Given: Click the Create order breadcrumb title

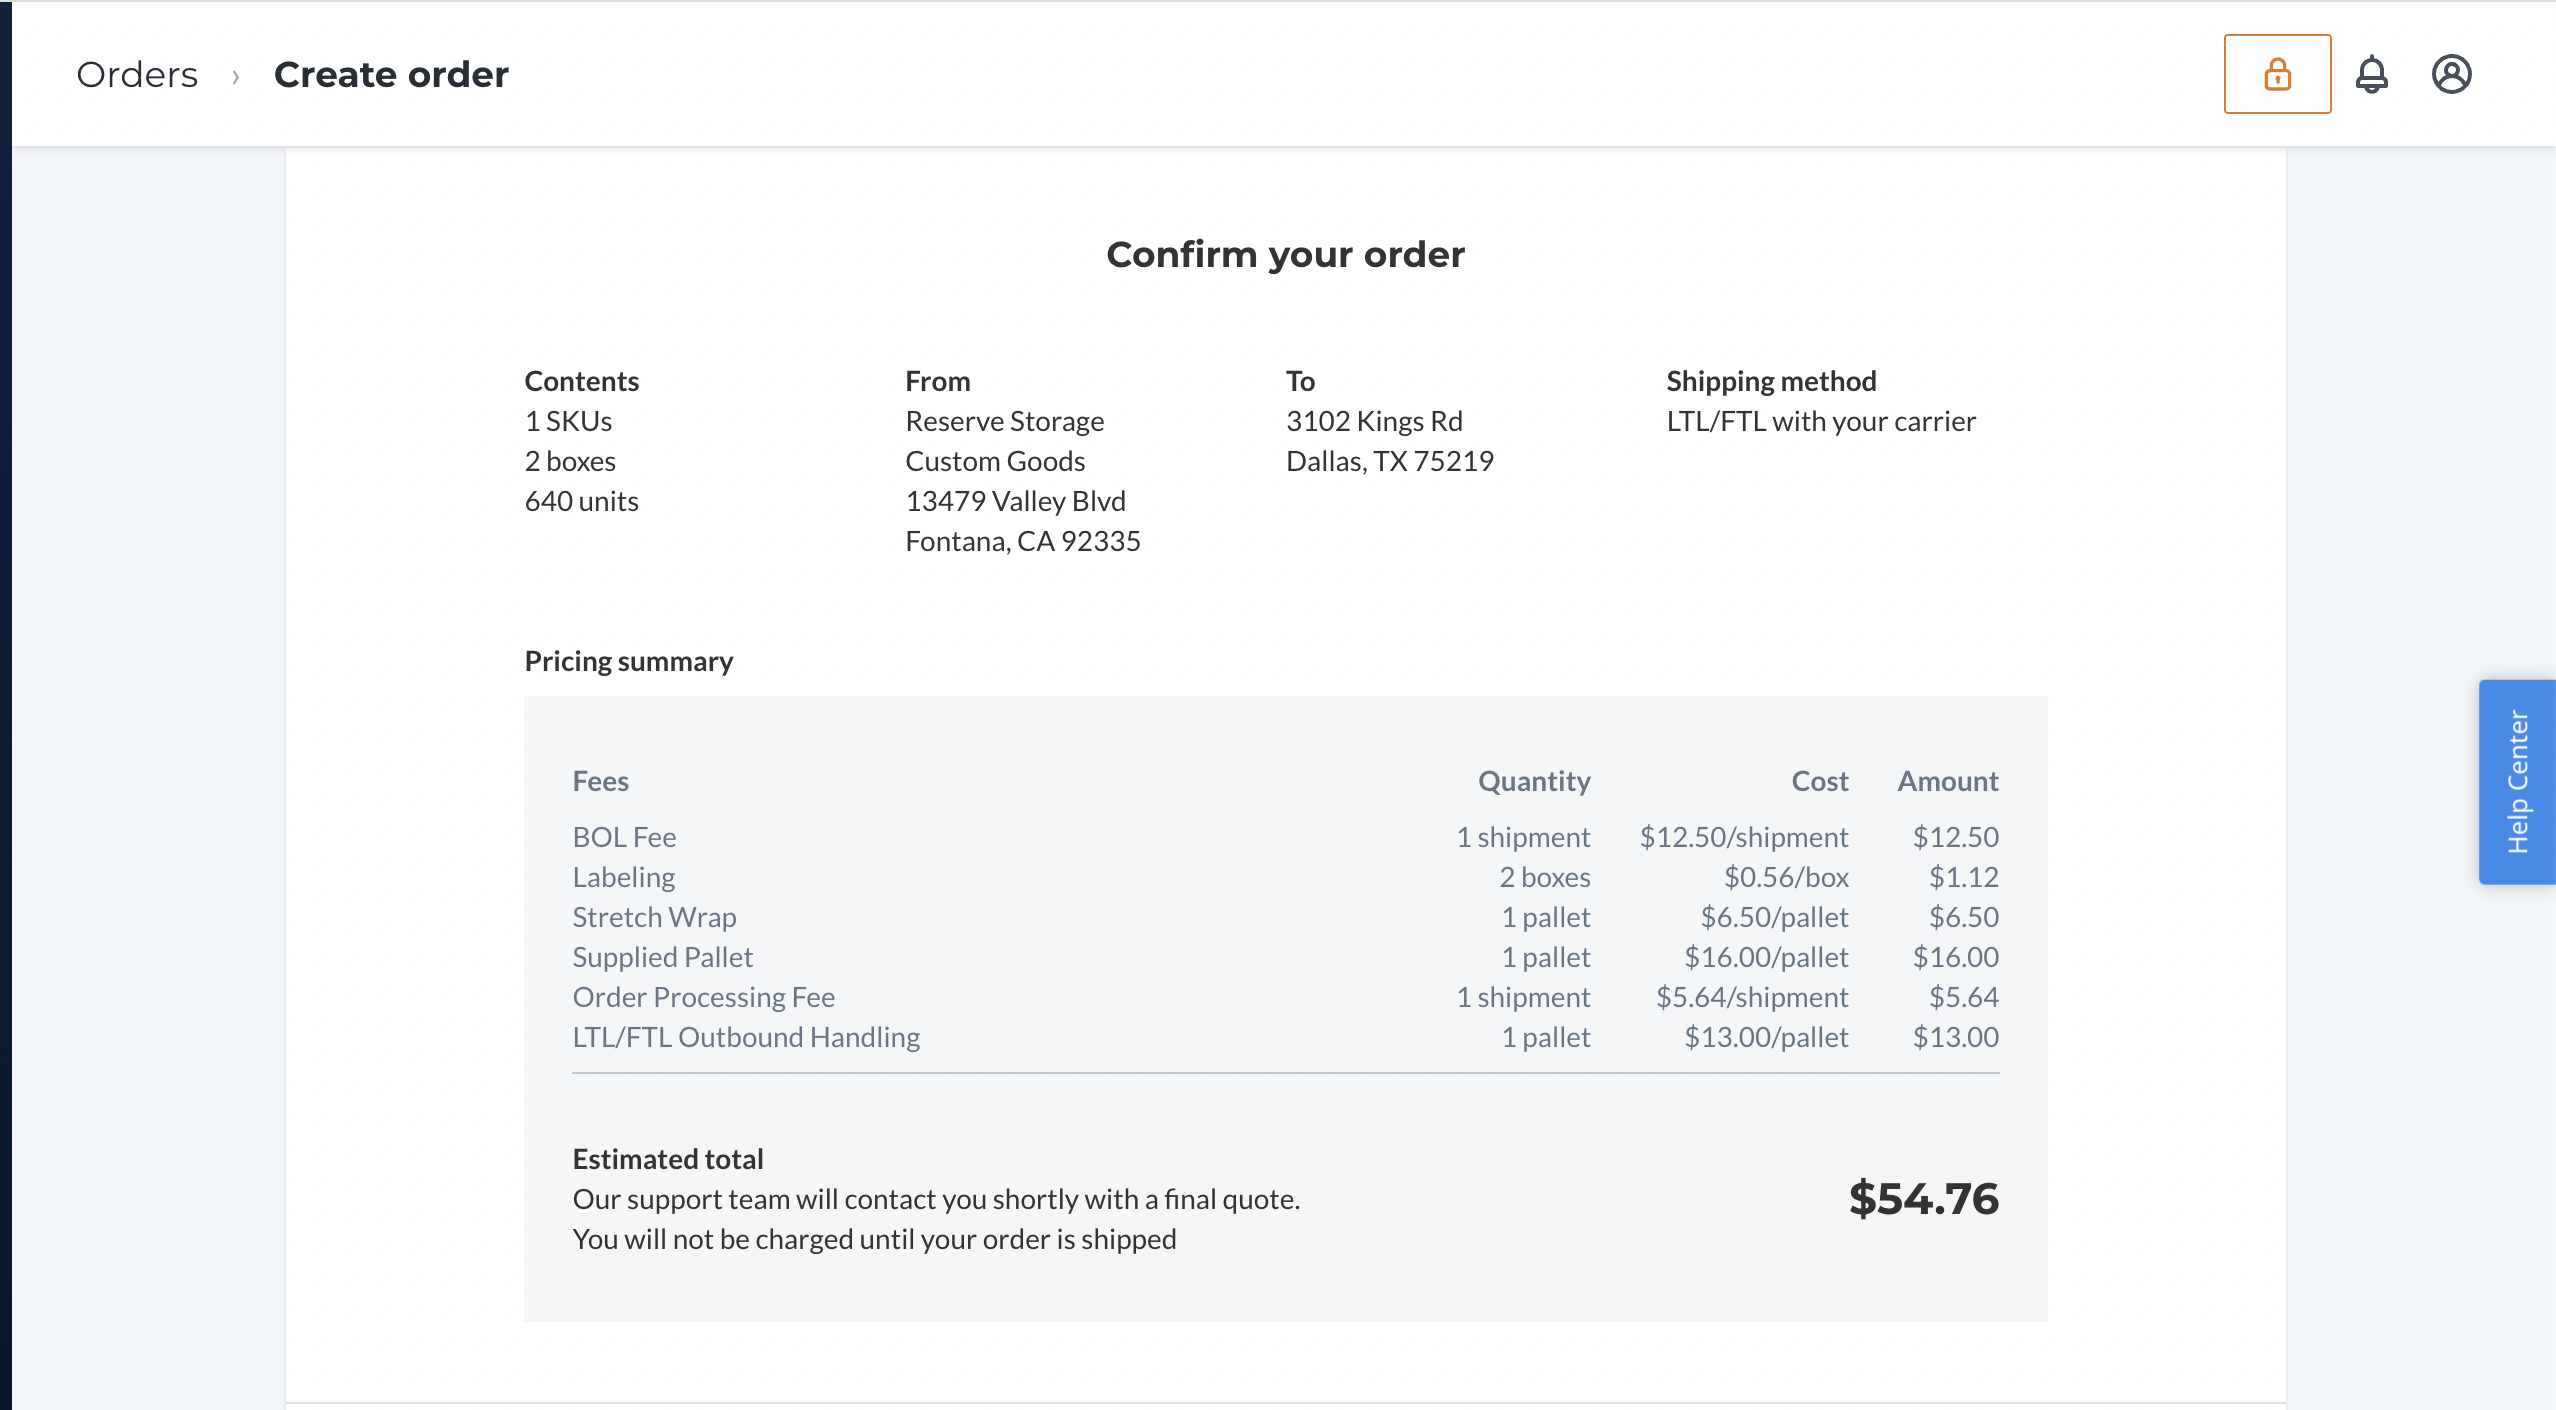Looking at the screenshot, I should (391, 74).
